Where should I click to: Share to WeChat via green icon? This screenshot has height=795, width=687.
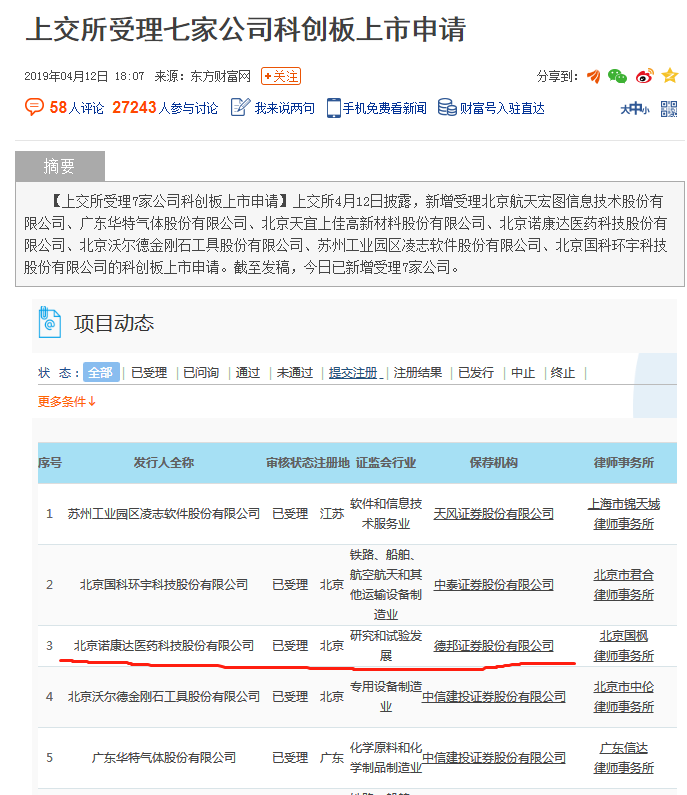[617, 77]
